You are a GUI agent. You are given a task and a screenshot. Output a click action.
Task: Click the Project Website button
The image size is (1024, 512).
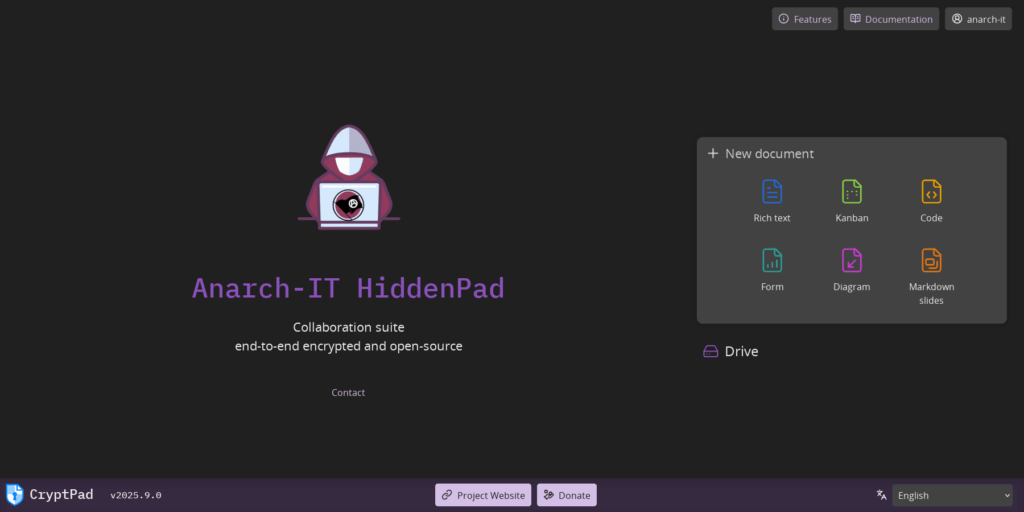coord(483,495)
